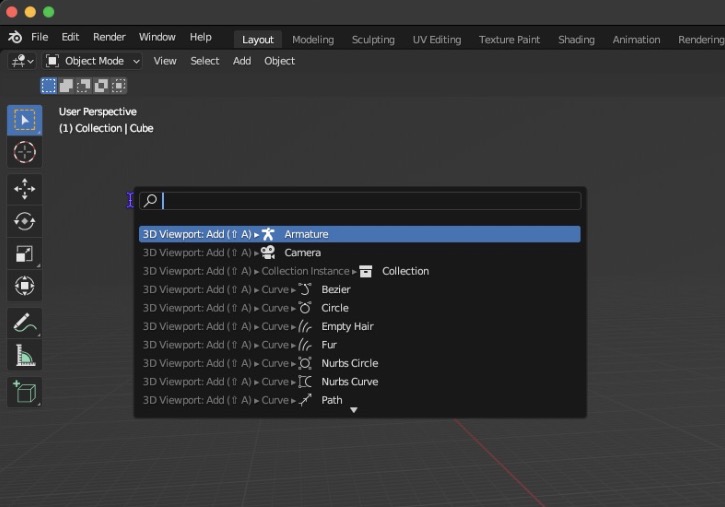725x507 pixels.
Task: Maximize the window with green button
Action: point(49,12)
